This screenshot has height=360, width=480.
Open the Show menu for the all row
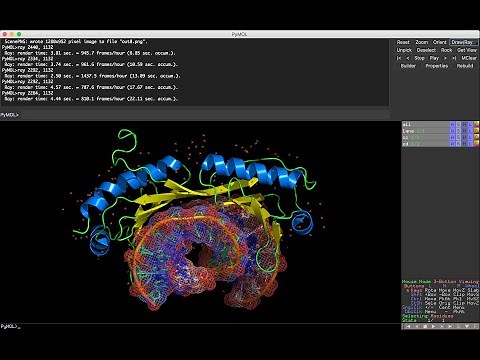point(458,124)
